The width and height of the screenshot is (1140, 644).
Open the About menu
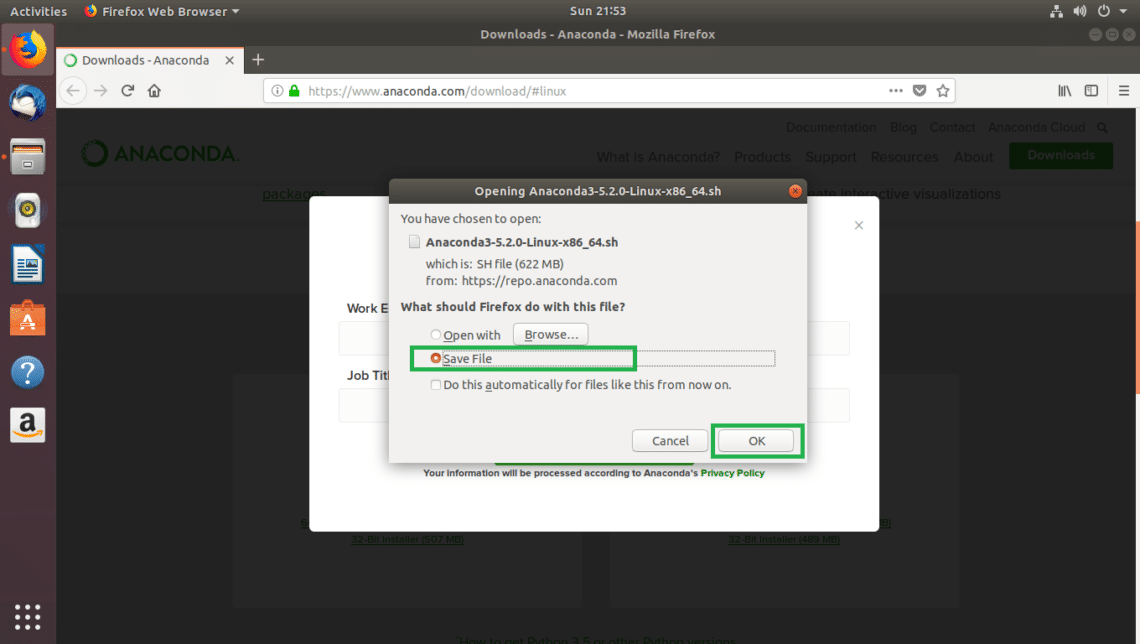tap(974, 157)
